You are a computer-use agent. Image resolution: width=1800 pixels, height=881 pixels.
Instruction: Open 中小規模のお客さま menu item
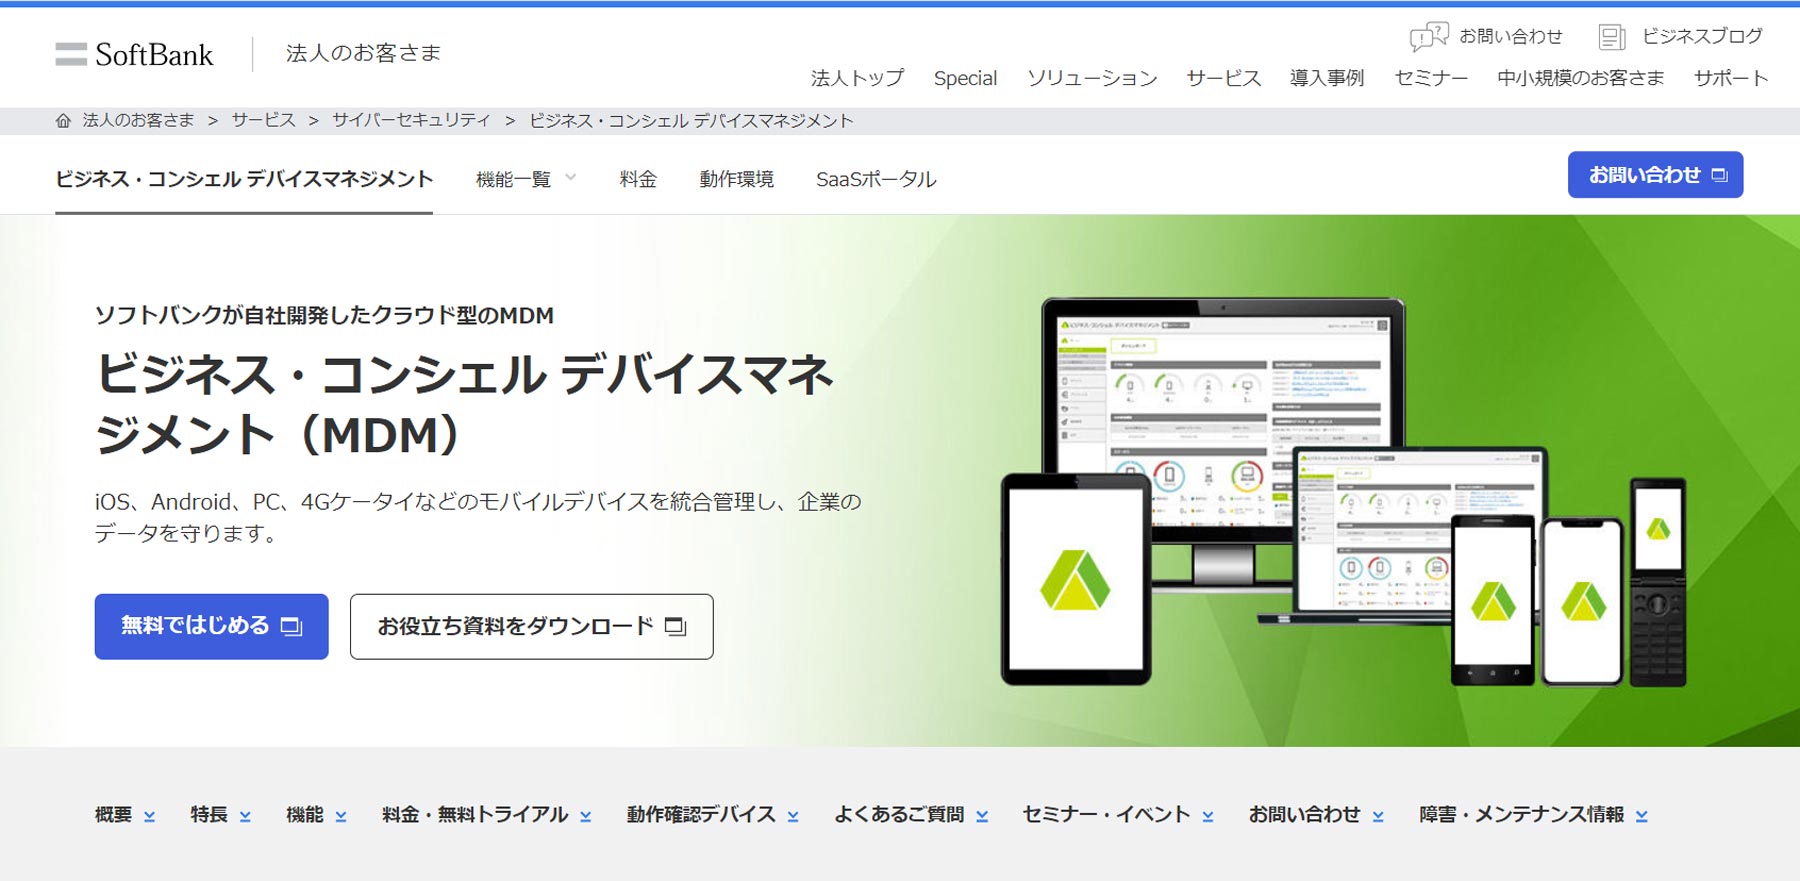click(x=1581, y=78)
